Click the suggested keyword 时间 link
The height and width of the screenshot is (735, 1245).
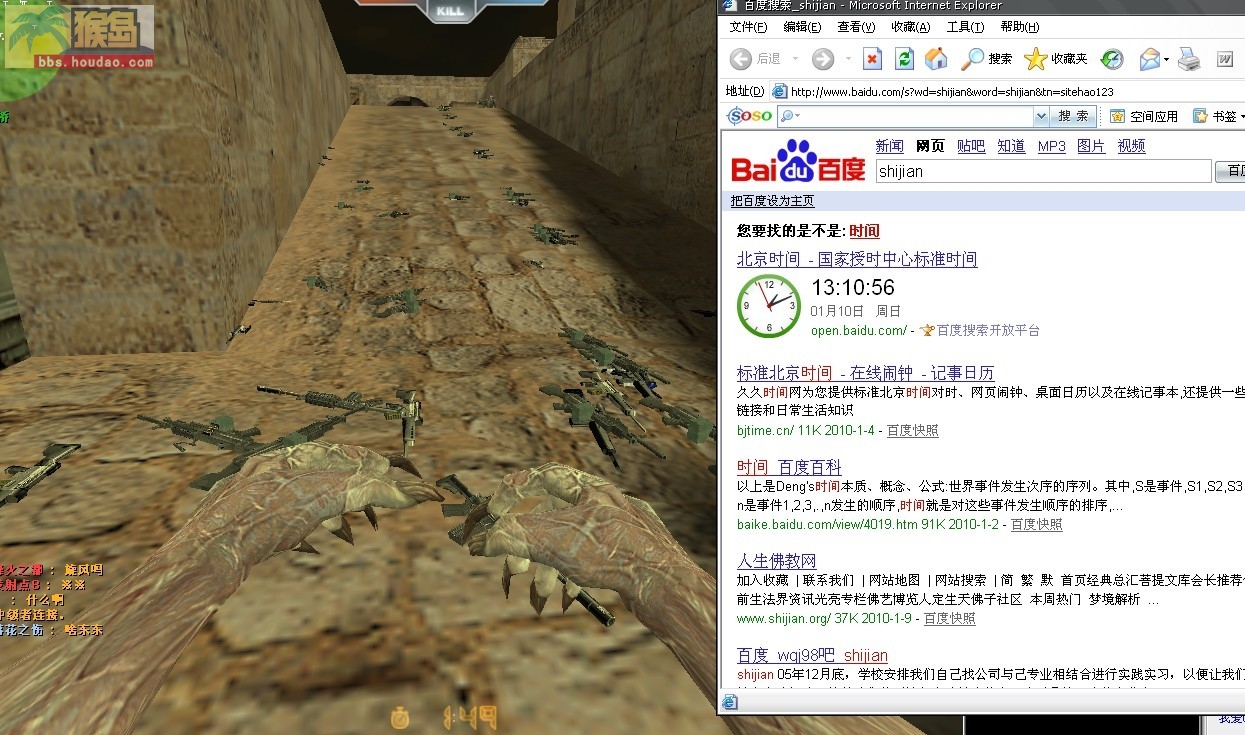coord(865,231)
